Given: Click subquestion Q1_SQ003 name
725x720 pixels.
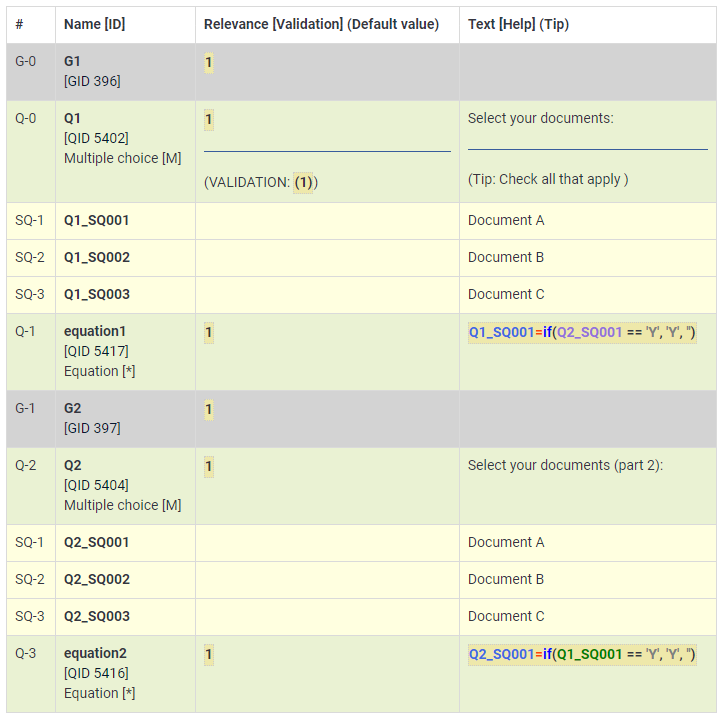Looking at the screenshot, I should point(96,295).
